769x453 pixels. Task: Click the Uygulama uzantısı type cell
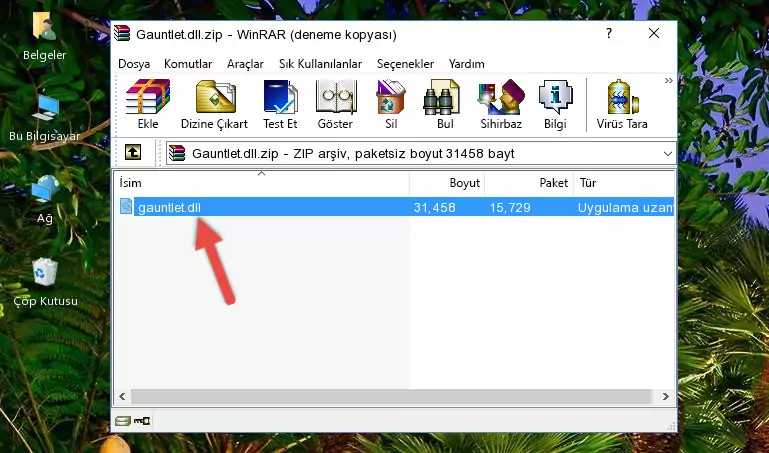[x=625, y=207]
